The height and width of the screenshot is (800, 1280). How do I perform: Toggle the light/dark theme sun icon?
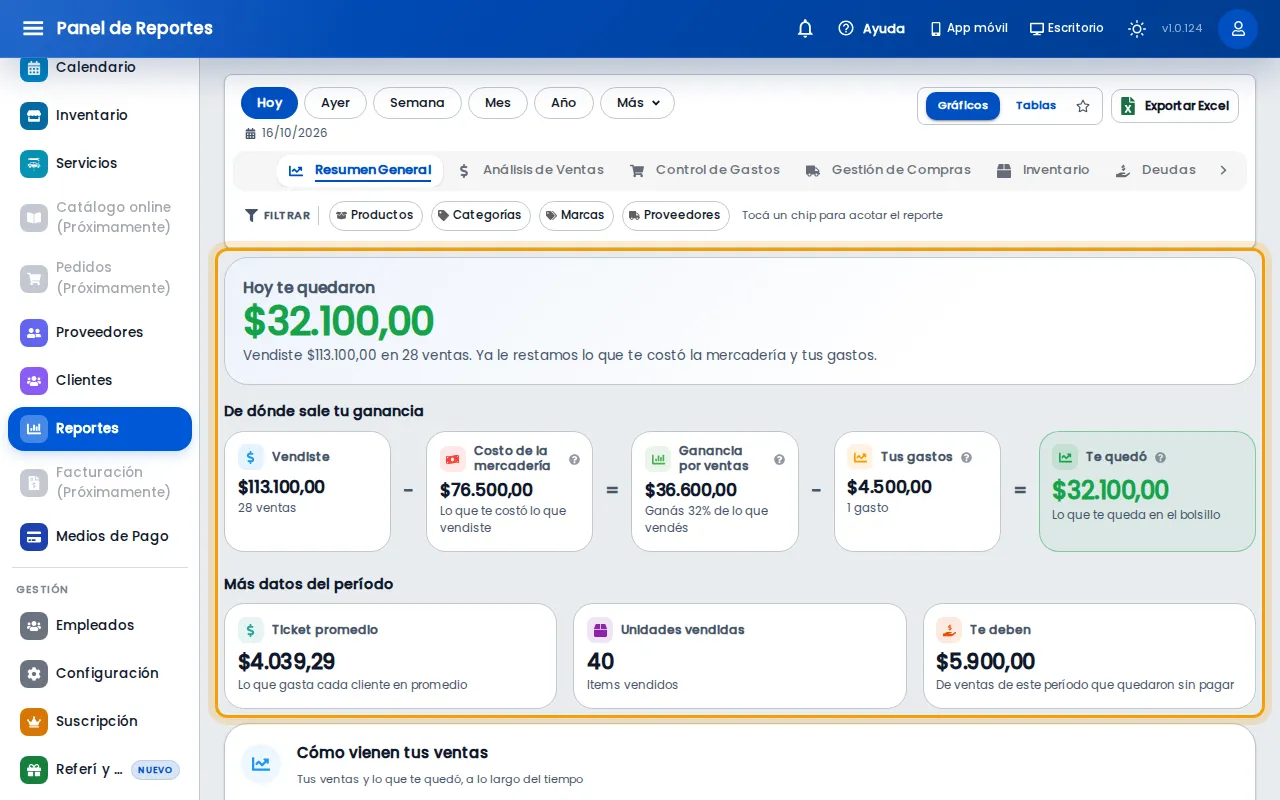click(1137, 29)
